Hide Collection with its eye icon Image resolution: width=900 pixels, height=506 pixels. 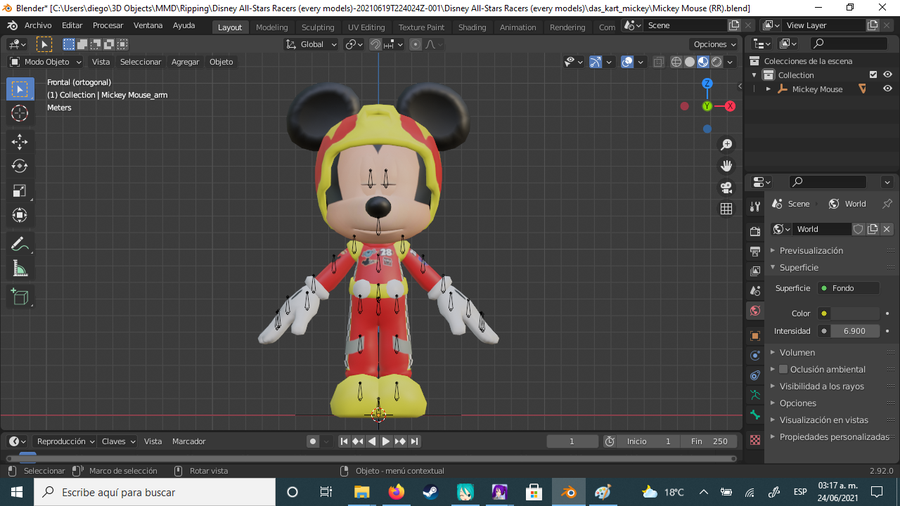coord(887,75)
